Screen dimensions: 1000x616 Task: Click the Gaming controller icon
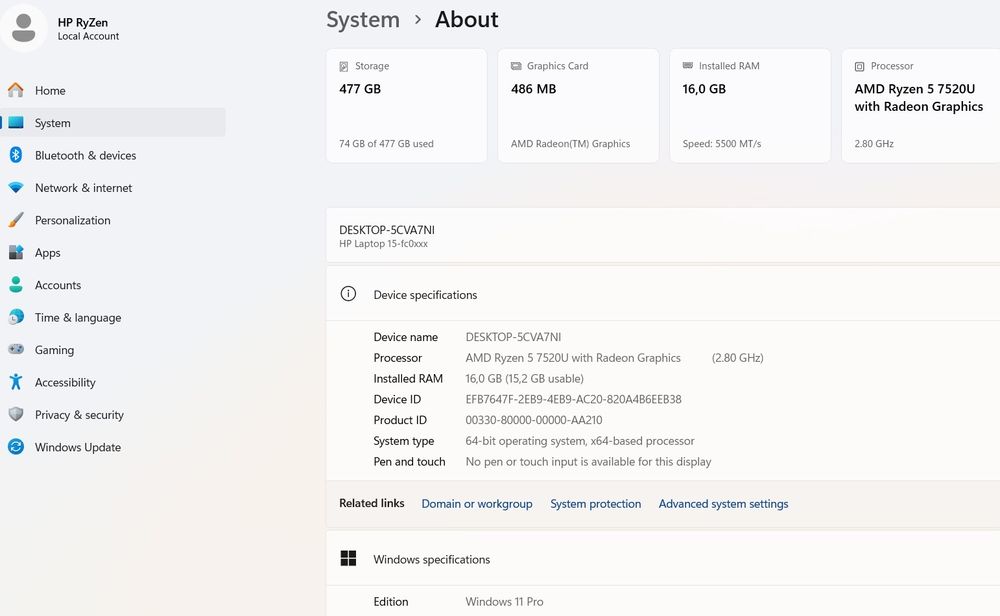coord(16,350)
